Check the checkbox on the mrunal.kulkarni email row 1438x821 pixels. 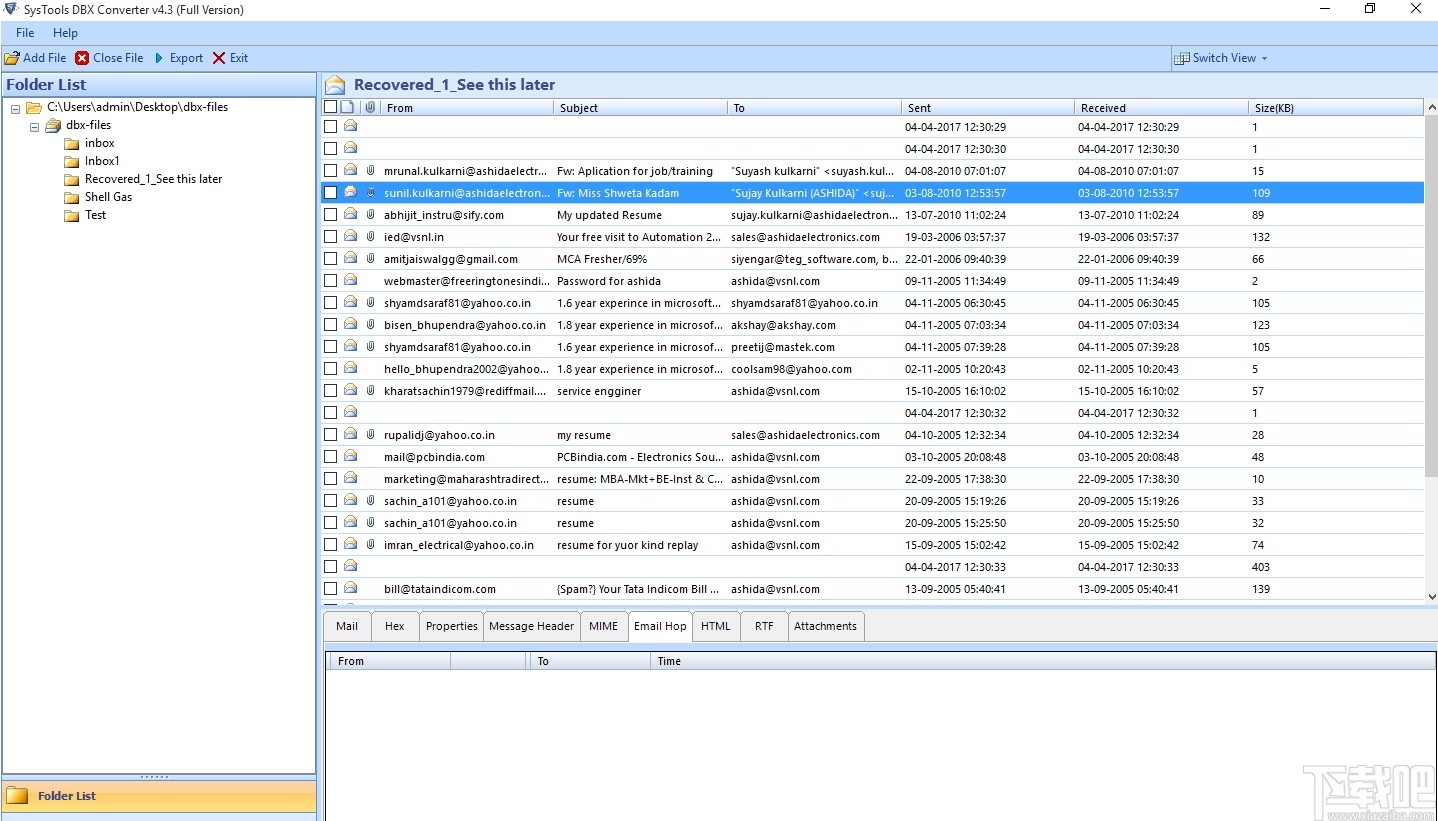coord(330,170)
